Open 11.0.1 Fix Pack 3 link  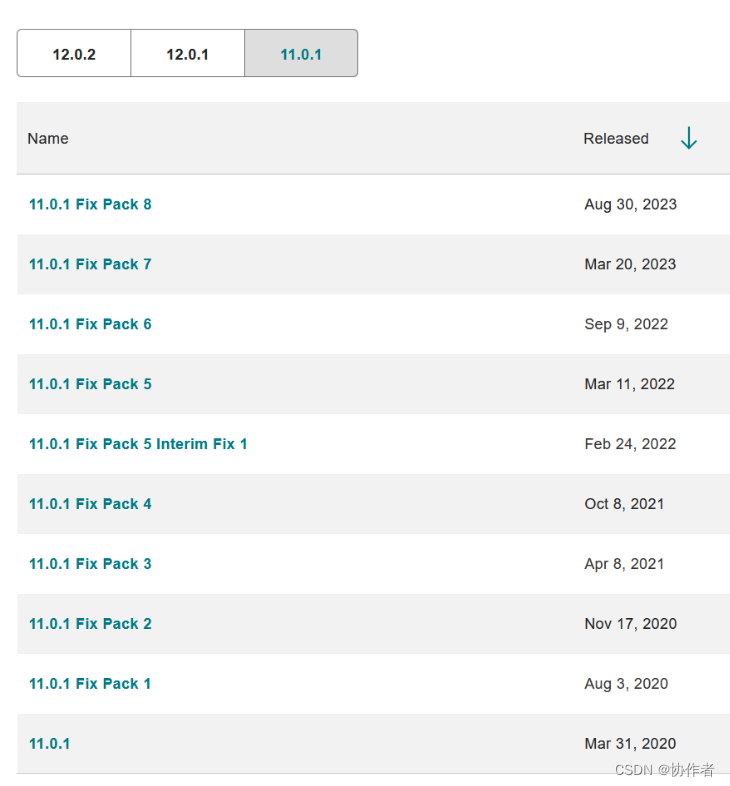click(90, 564)
